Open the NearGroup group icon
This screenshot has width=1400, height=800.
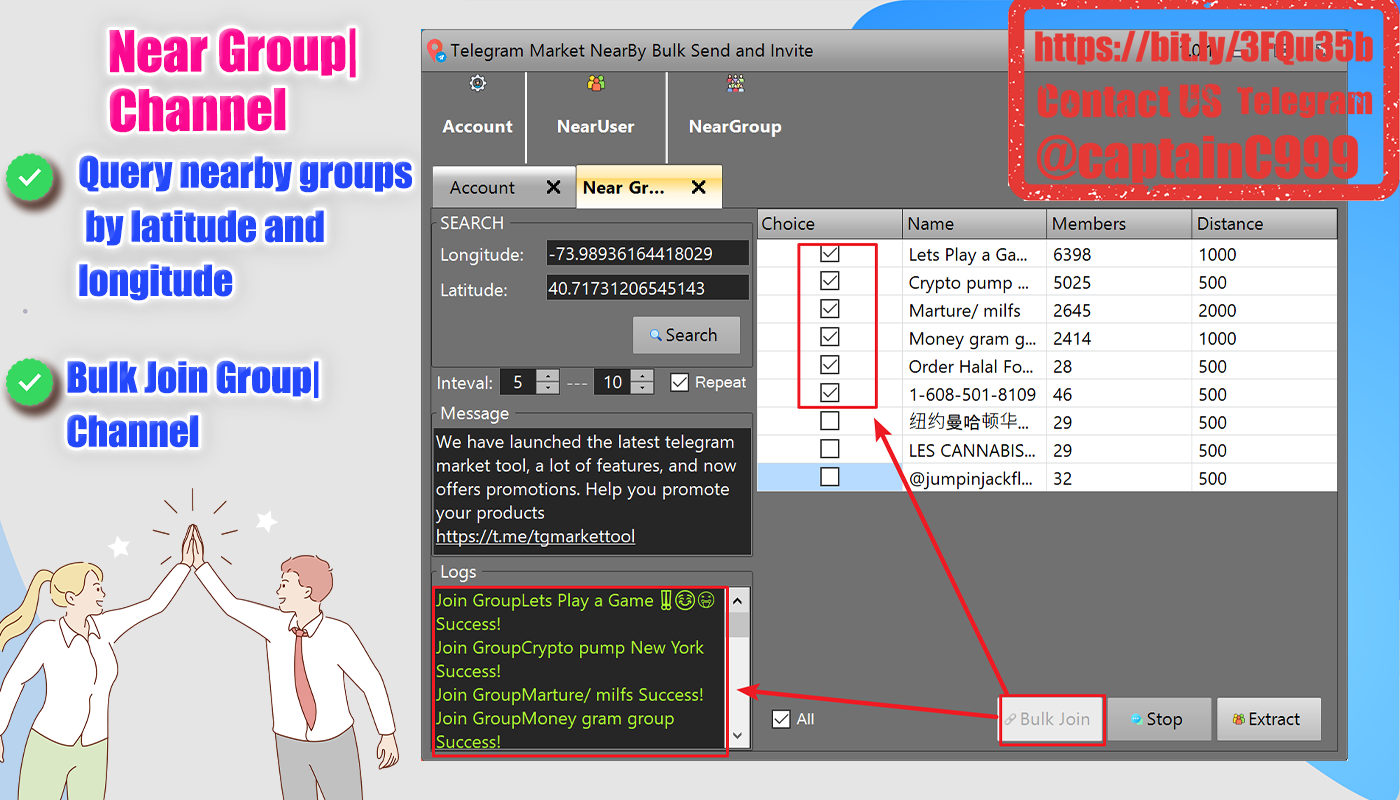pos(735,84)
